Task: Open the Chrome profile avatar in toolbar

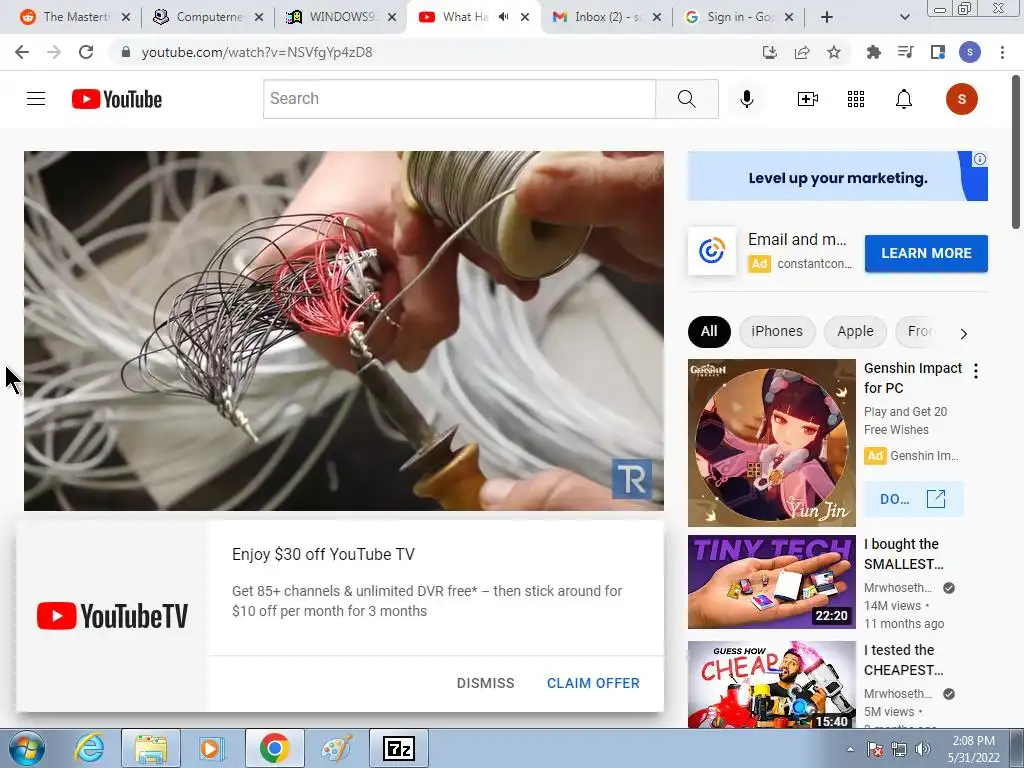Action: (x=969, y=52)
